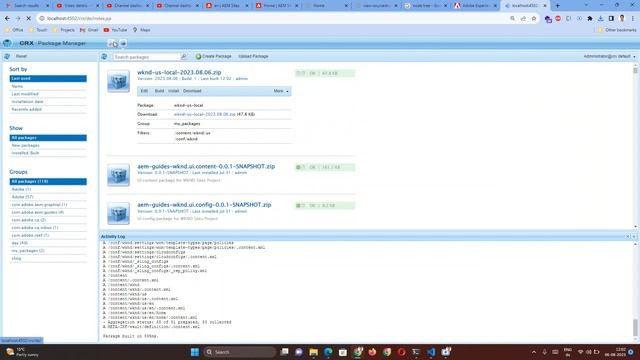This screenshot has width=640, height=360.
Task: Open Firefox in taskbar
Action: coord(372,352)
